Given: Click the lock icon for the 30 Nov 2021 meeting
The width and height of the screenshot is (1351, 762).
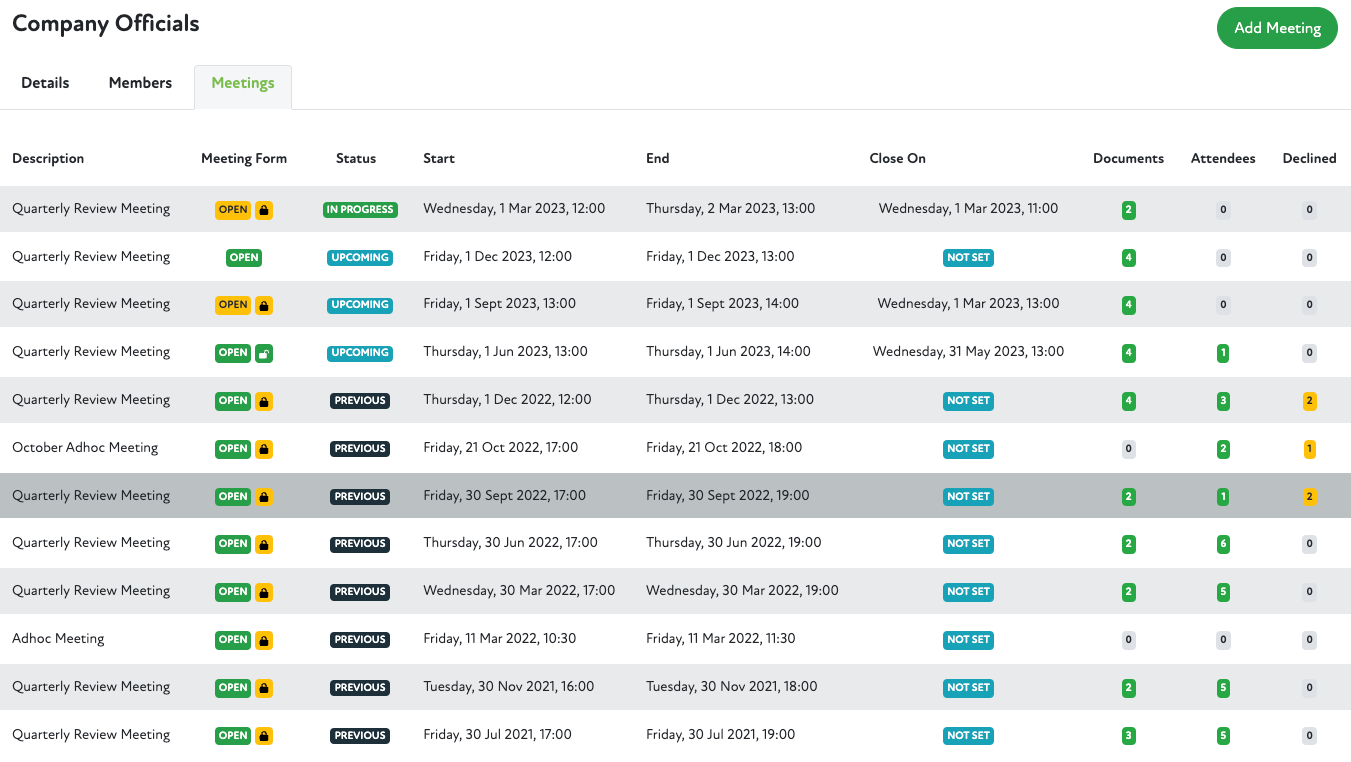Looking at the screenshot, I should point(264,688).
